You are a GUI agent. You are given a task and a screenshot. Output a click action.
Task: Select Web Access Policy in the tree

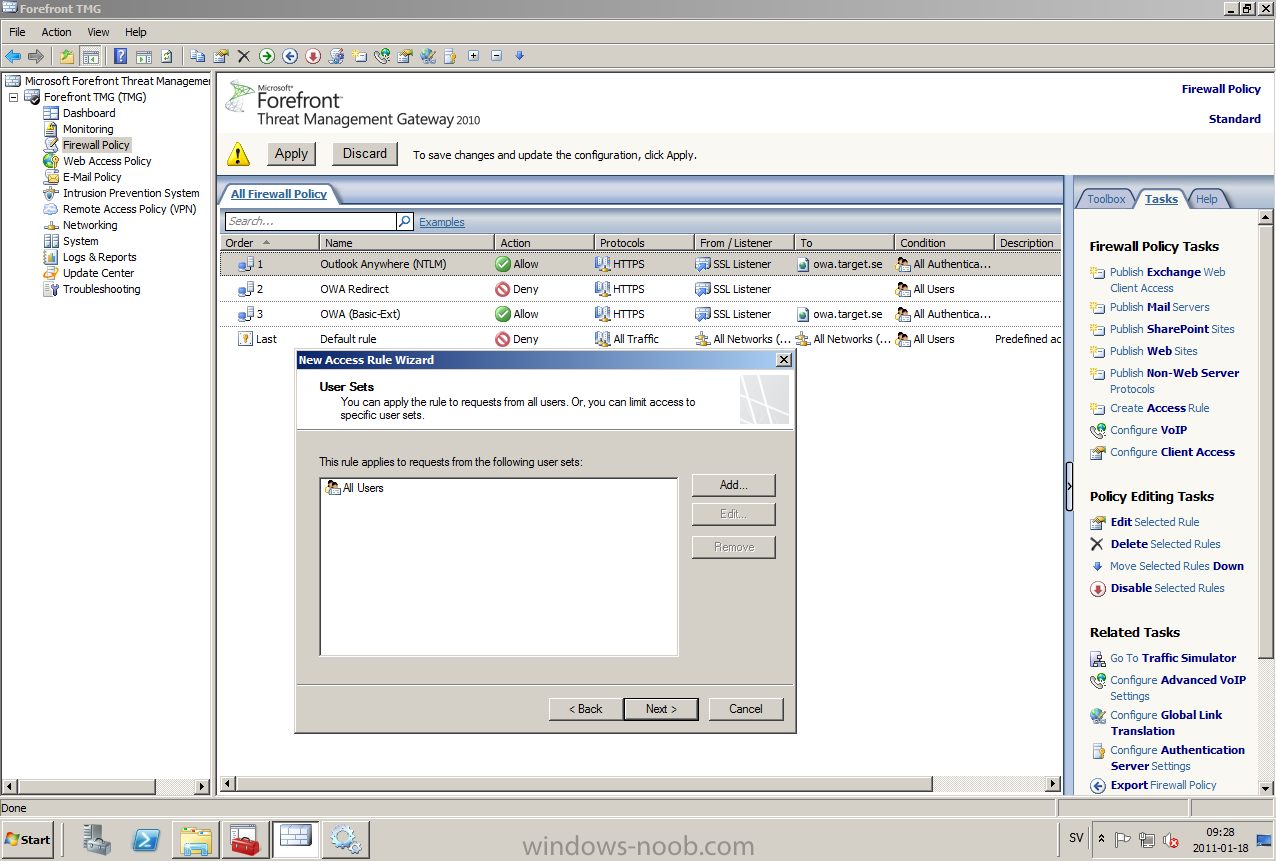point(107,161)
